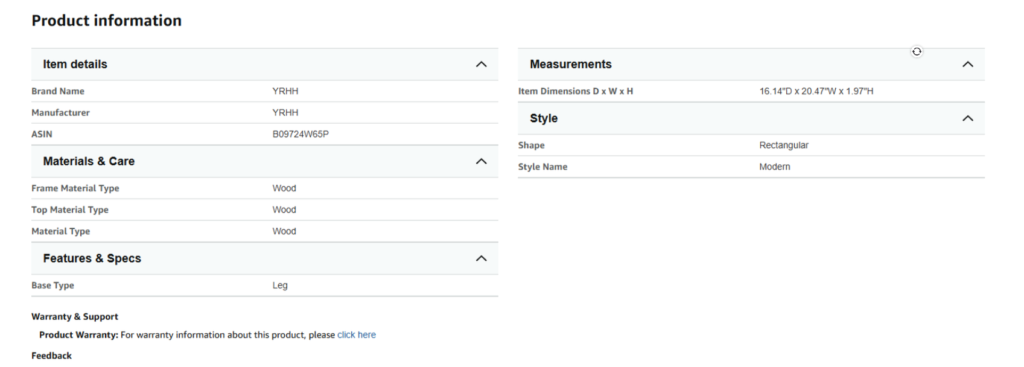1024x367 pixels.
Task: Click the Style Name value Modern
Action: (x=775, y=167)
